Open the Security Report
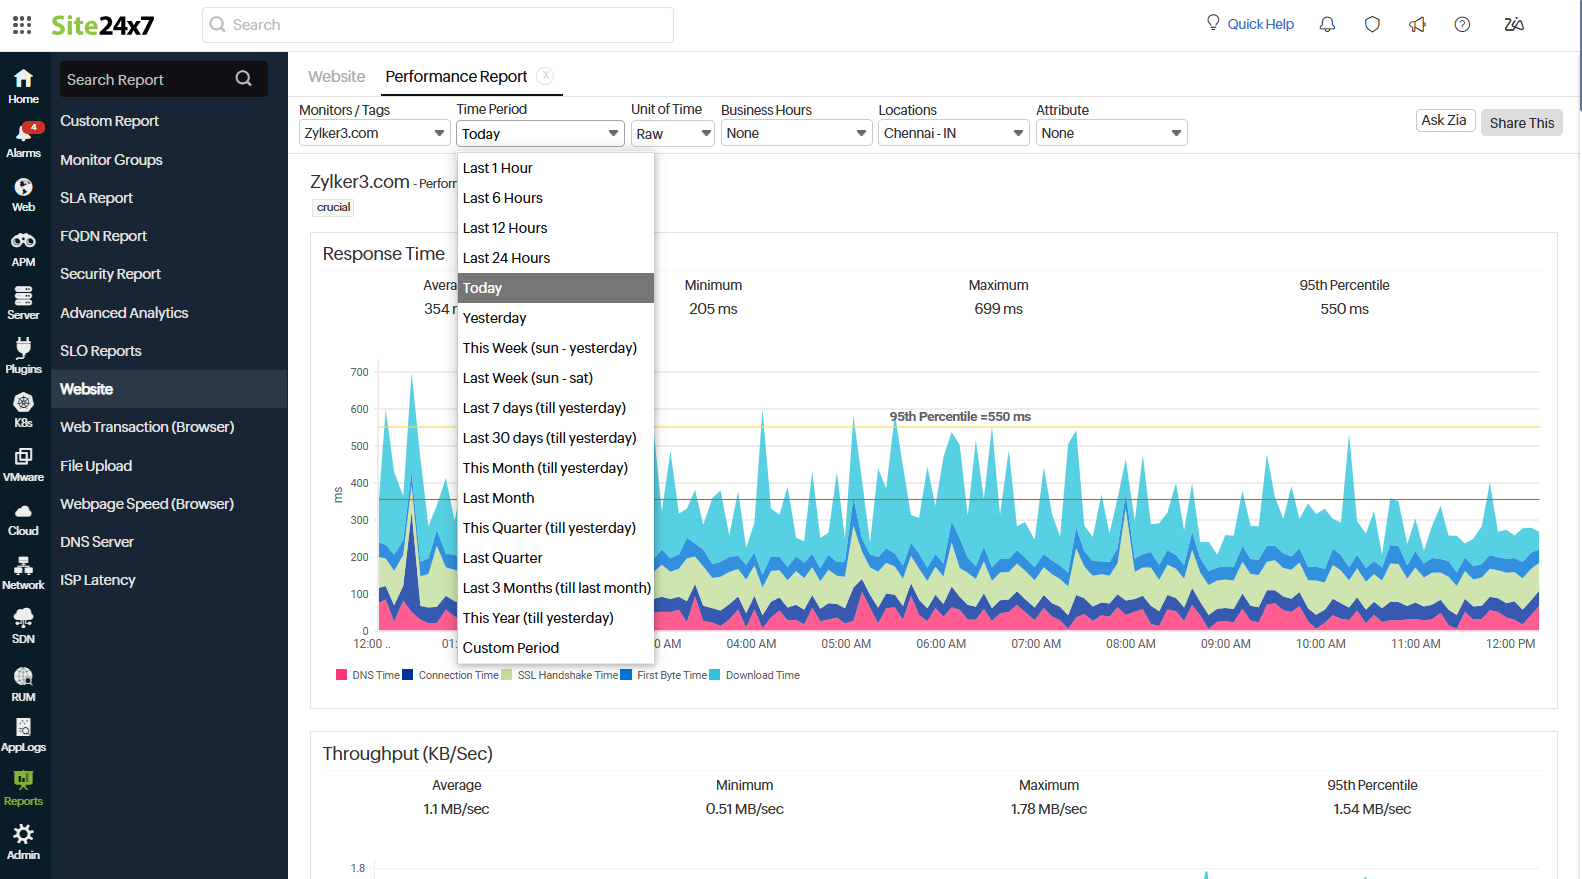Viewport: 1582px width, 879px height. (x=110, y=274)
